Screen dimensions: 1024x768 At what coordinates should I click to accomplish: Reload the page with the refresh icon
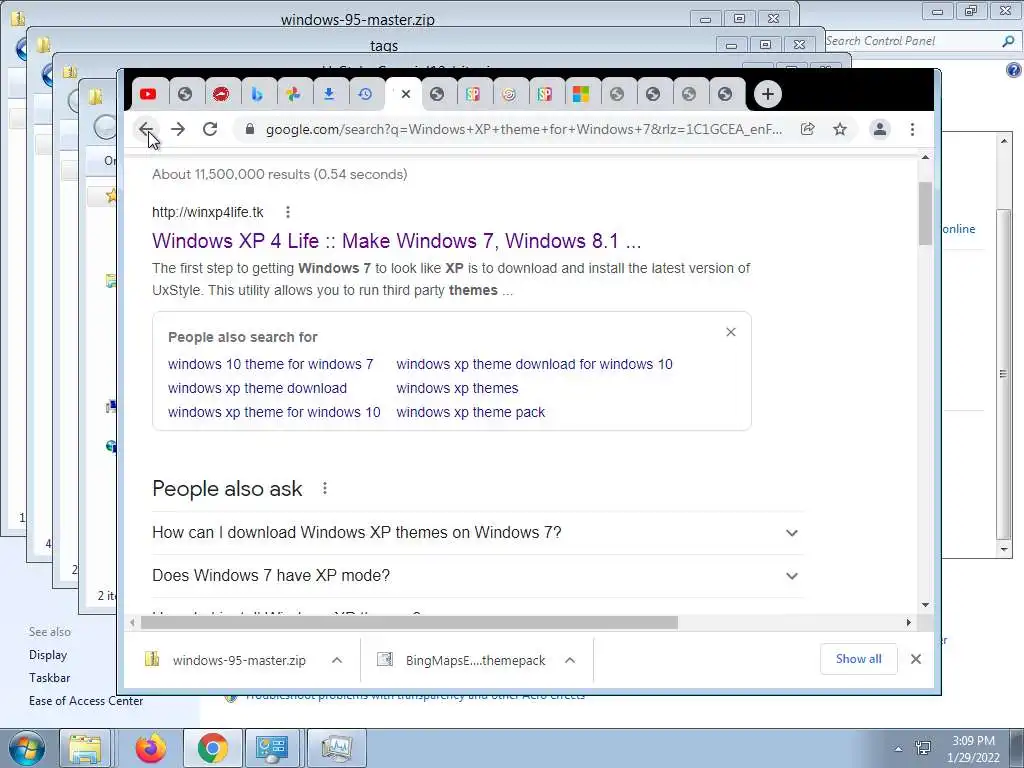(x=210, y=129)
